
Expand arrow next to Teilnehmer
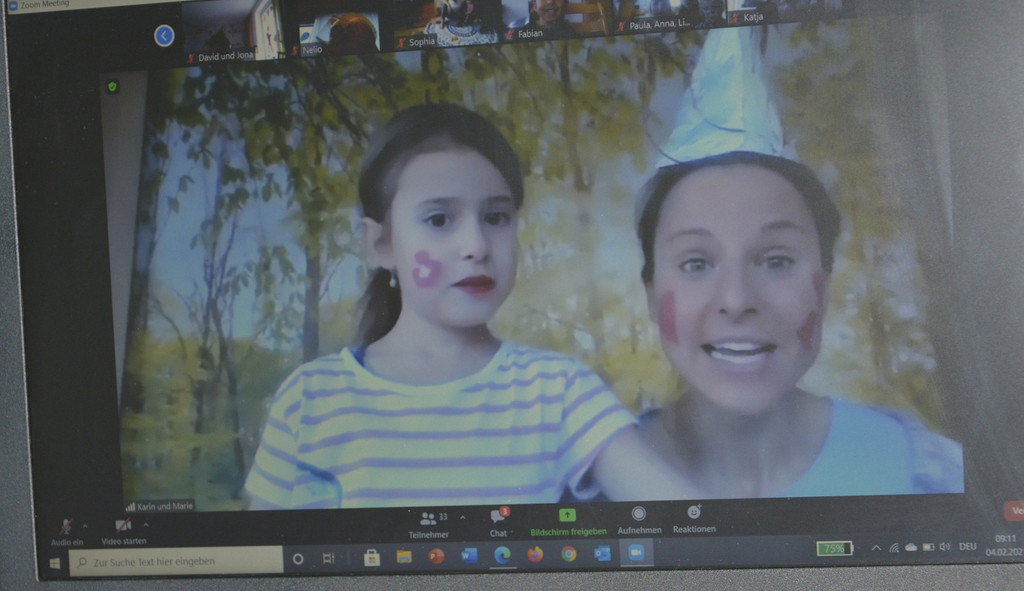click(x=462, y=517)
